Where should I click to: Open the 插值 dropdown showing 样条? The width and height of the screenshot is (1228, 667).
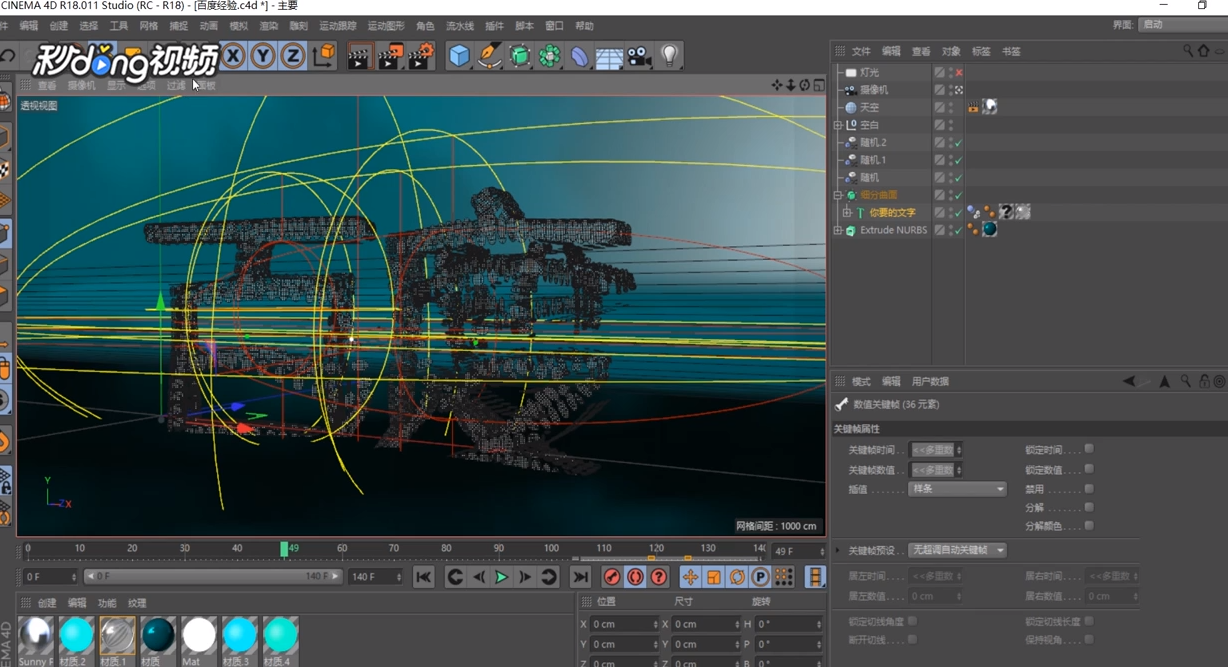[957, 489]
